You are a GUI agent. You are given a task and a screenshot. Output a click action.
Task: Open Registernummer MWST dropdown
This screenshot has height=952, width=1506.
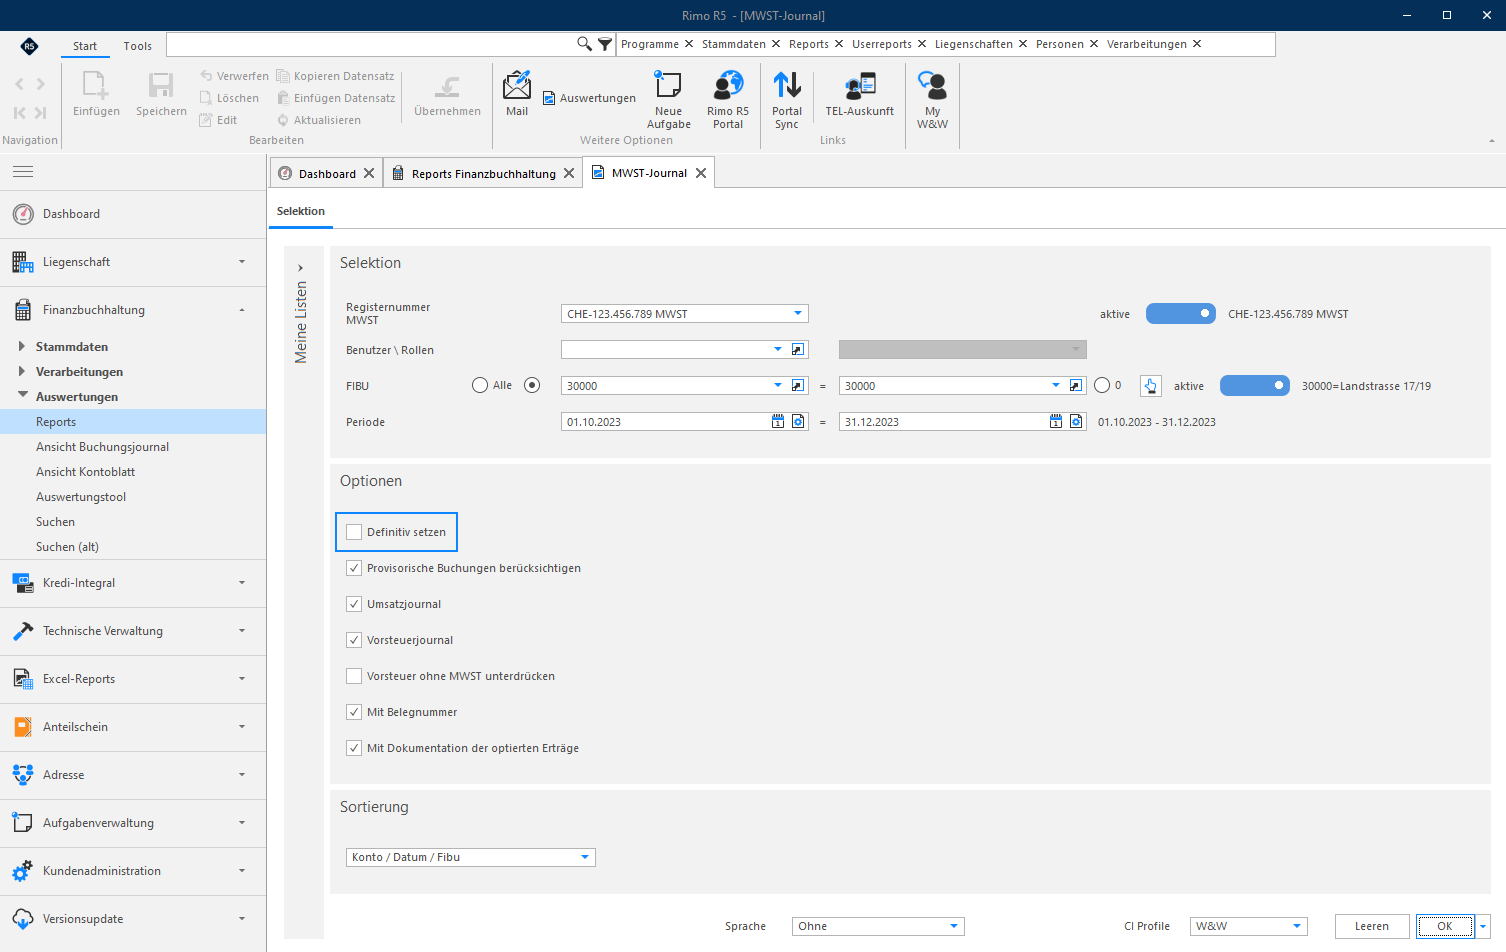pyautogui.click(x=798, y=314)
